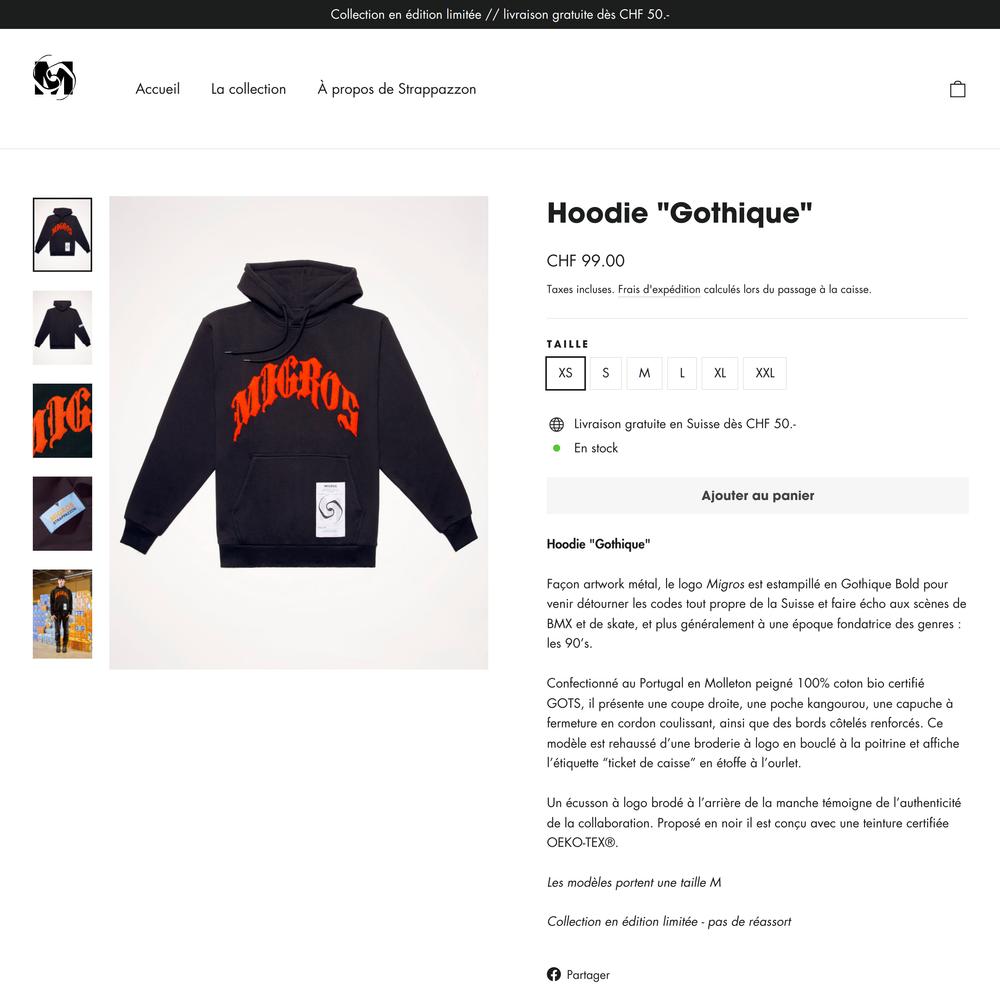Open the shopping cart bag icon
The image size is (1000, 1000).
tap(957, 89)
